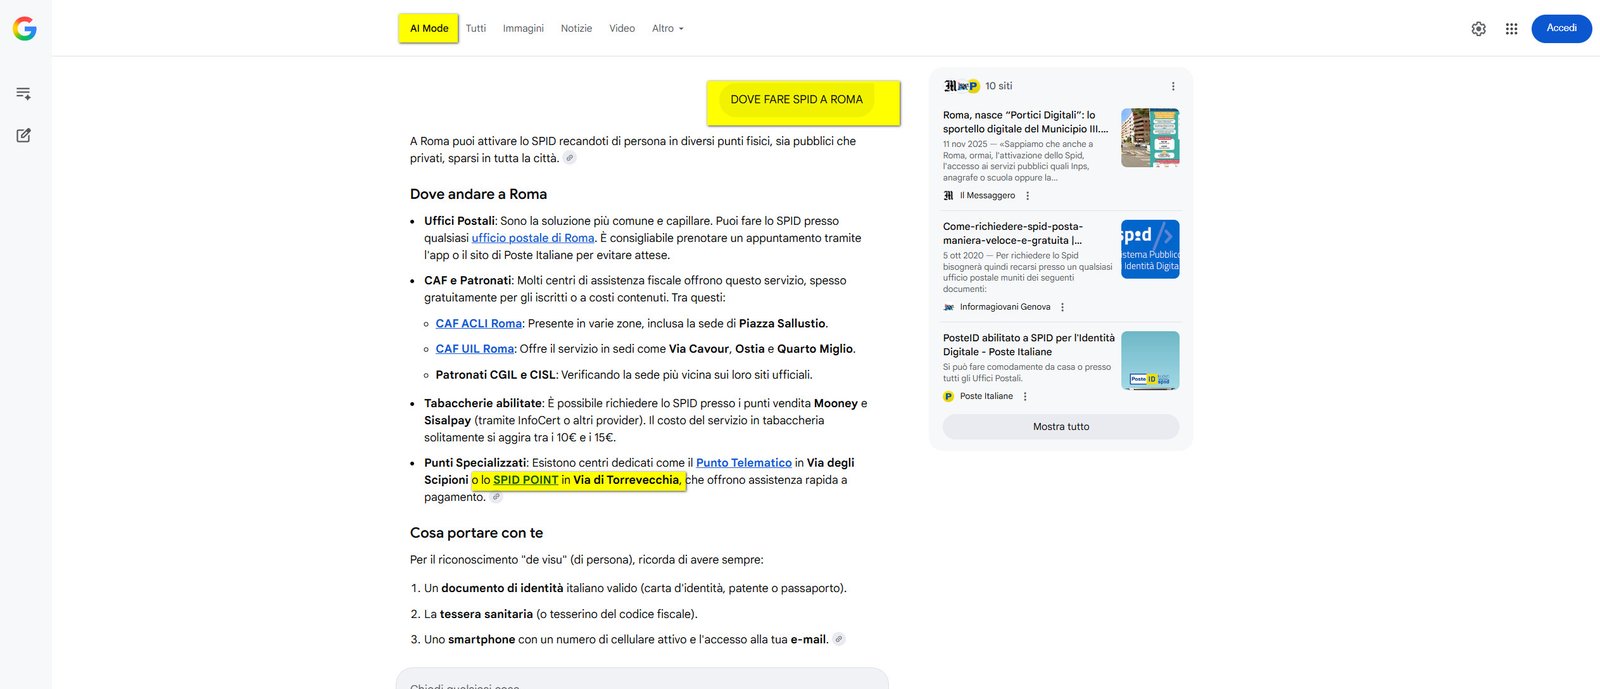The height and width of the screenshot is (689, 1600).
Task: Click the 'Dove andare a Roma' heading
Action: coord(478,194)
